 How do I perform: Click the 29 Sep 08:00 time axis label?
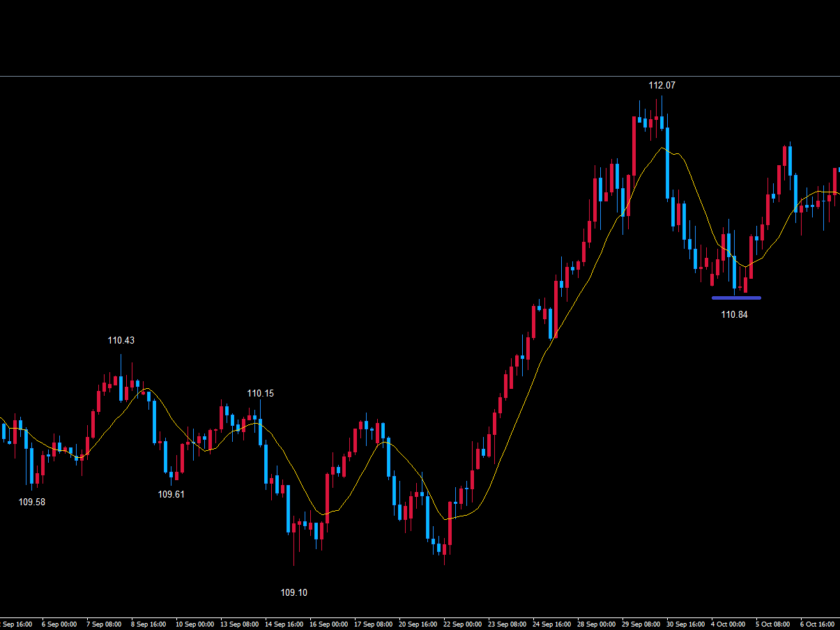pyautogui.click(x=642, y=623)
